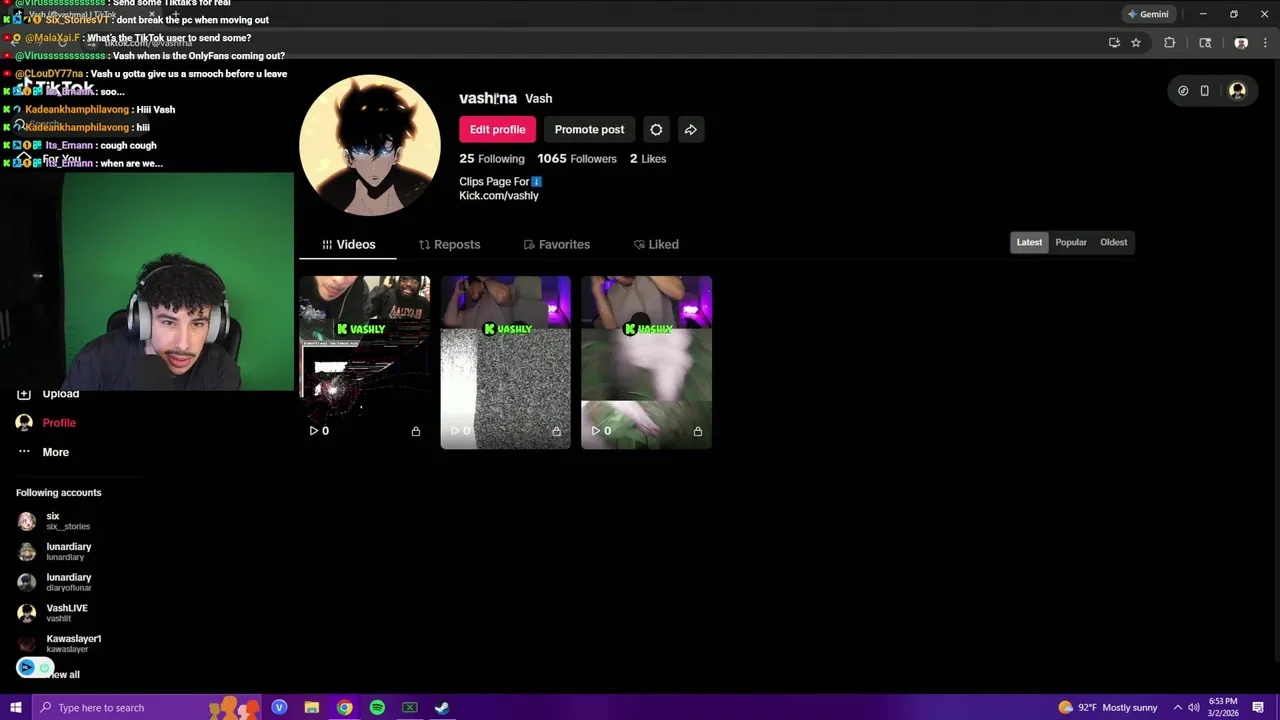
Task: Open profile settings gear icon
Action: coord(656,130)
